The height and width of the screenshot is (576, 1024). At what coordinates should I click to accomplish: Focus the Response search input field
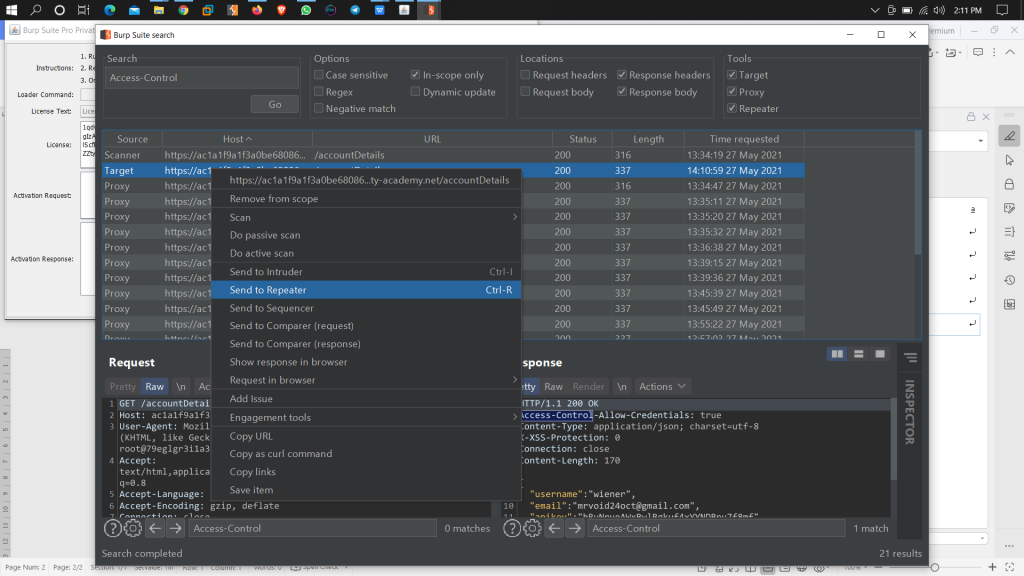[716, 528]
